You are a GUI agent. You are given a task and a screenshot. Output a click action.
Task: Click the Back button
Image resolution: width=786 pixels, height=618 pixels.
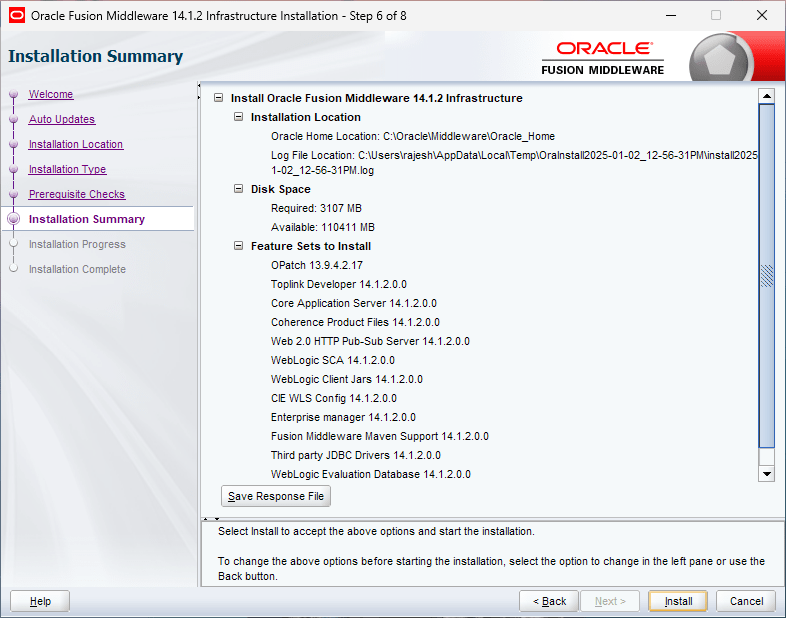pos(549,601)
